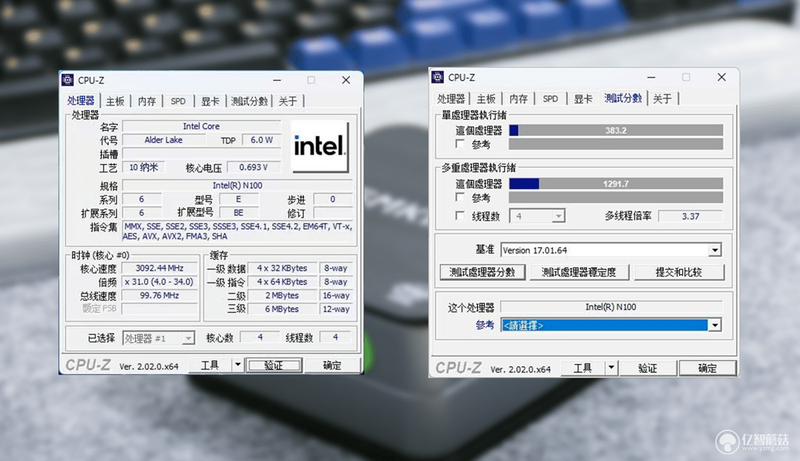Click 一级 指令 cache value 4 x 64 KBytes
The image size is (800, 461).
pos(282,281)
